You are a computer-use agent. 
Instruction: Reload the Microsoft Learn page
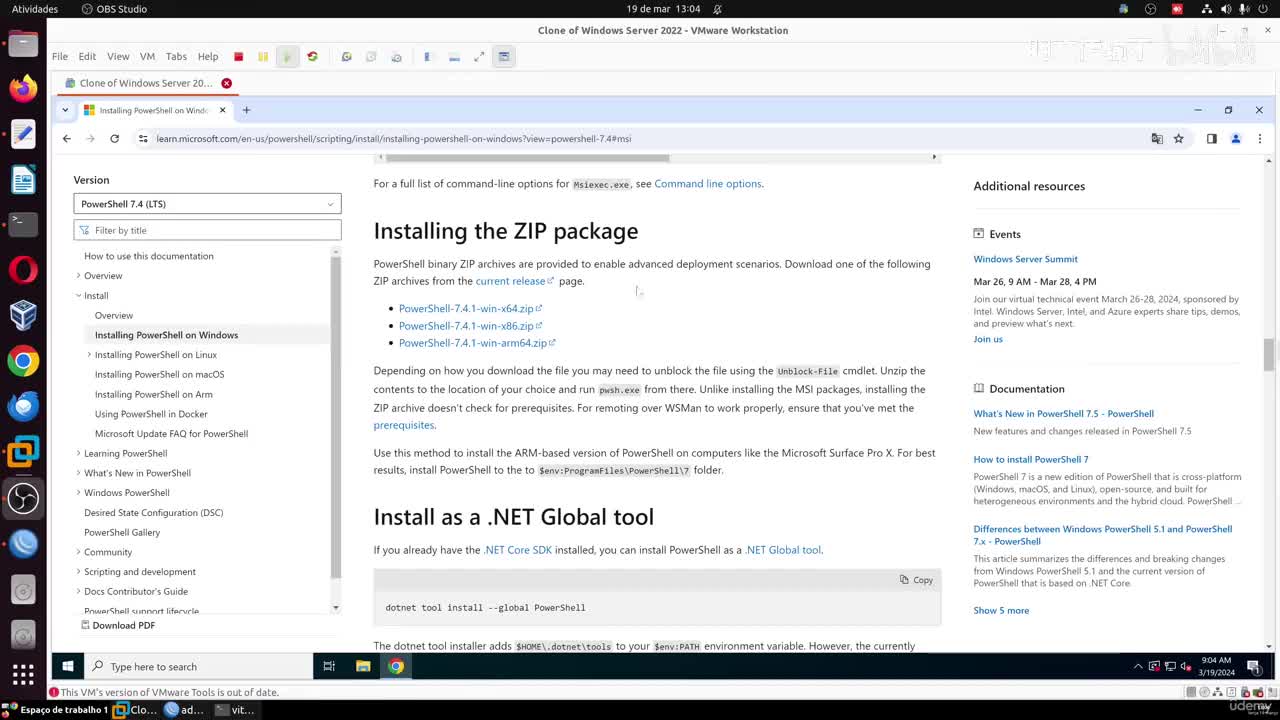coord(114,139)
